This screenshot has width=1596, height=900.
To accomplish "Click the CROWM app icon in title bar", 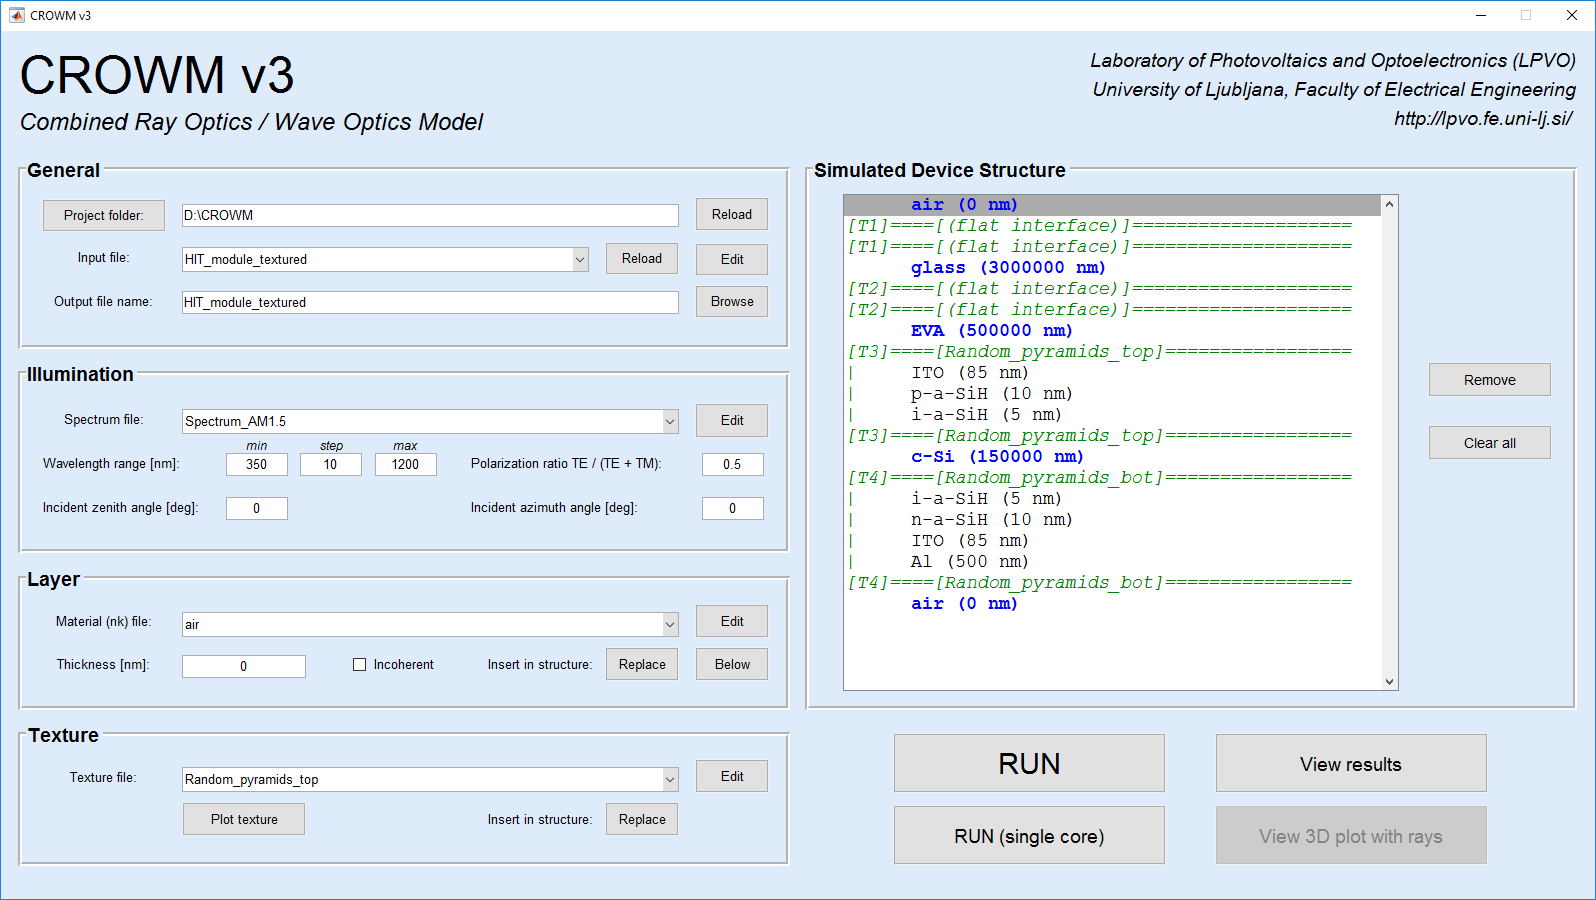I will pos(16,15).
